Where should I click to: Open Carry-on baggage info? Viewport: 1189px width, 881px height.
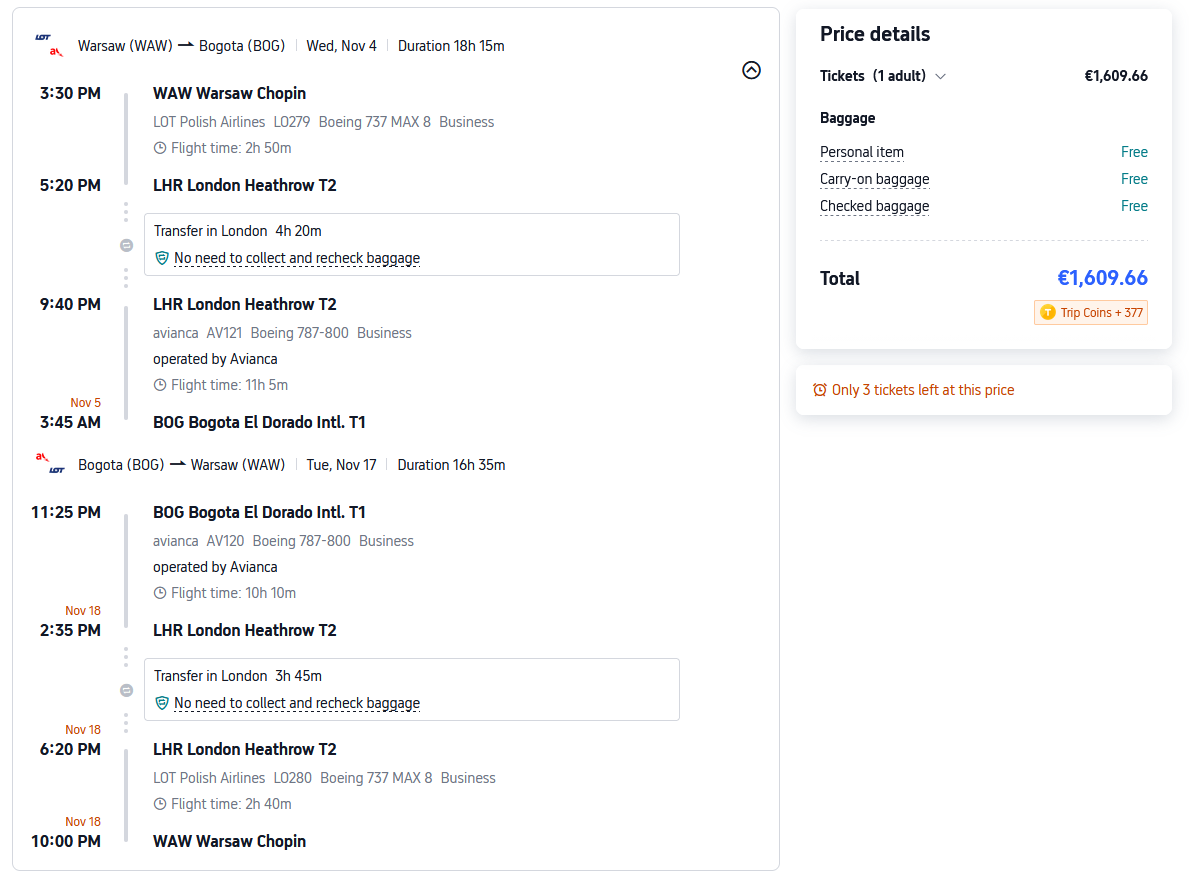[874, 180]
